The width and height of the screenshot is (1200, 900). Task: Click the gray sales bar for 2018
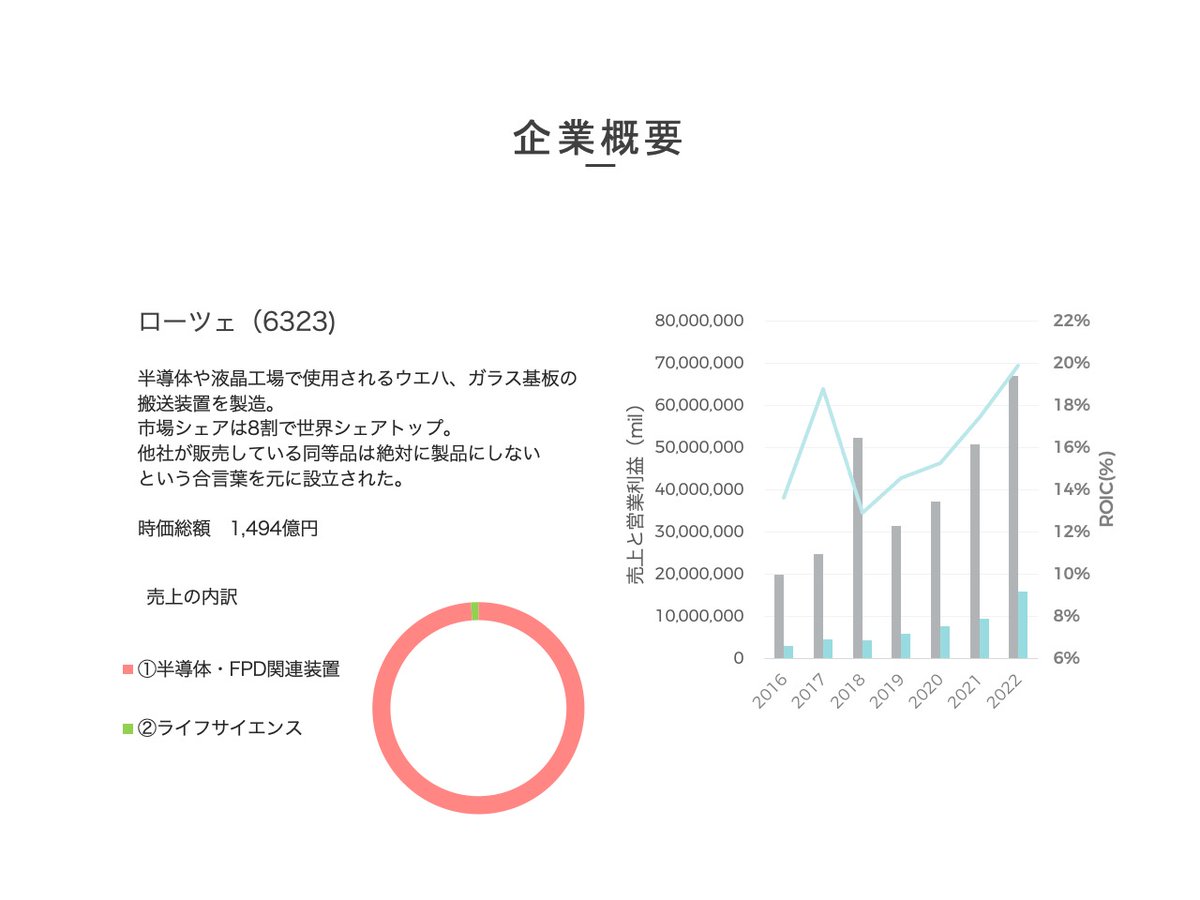[x=857, y=548]
